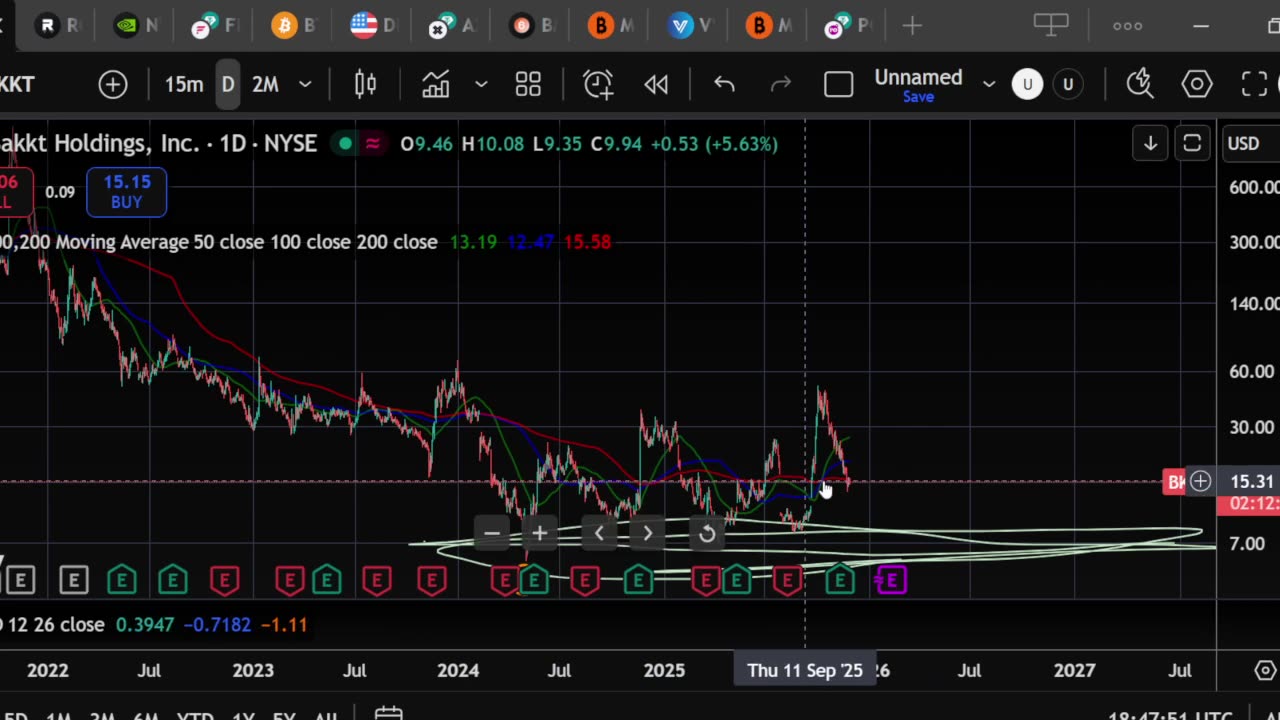This screenshot has height=720, width=1280.
Task: Click the white U profile avatar
Action: point(1027,85)
